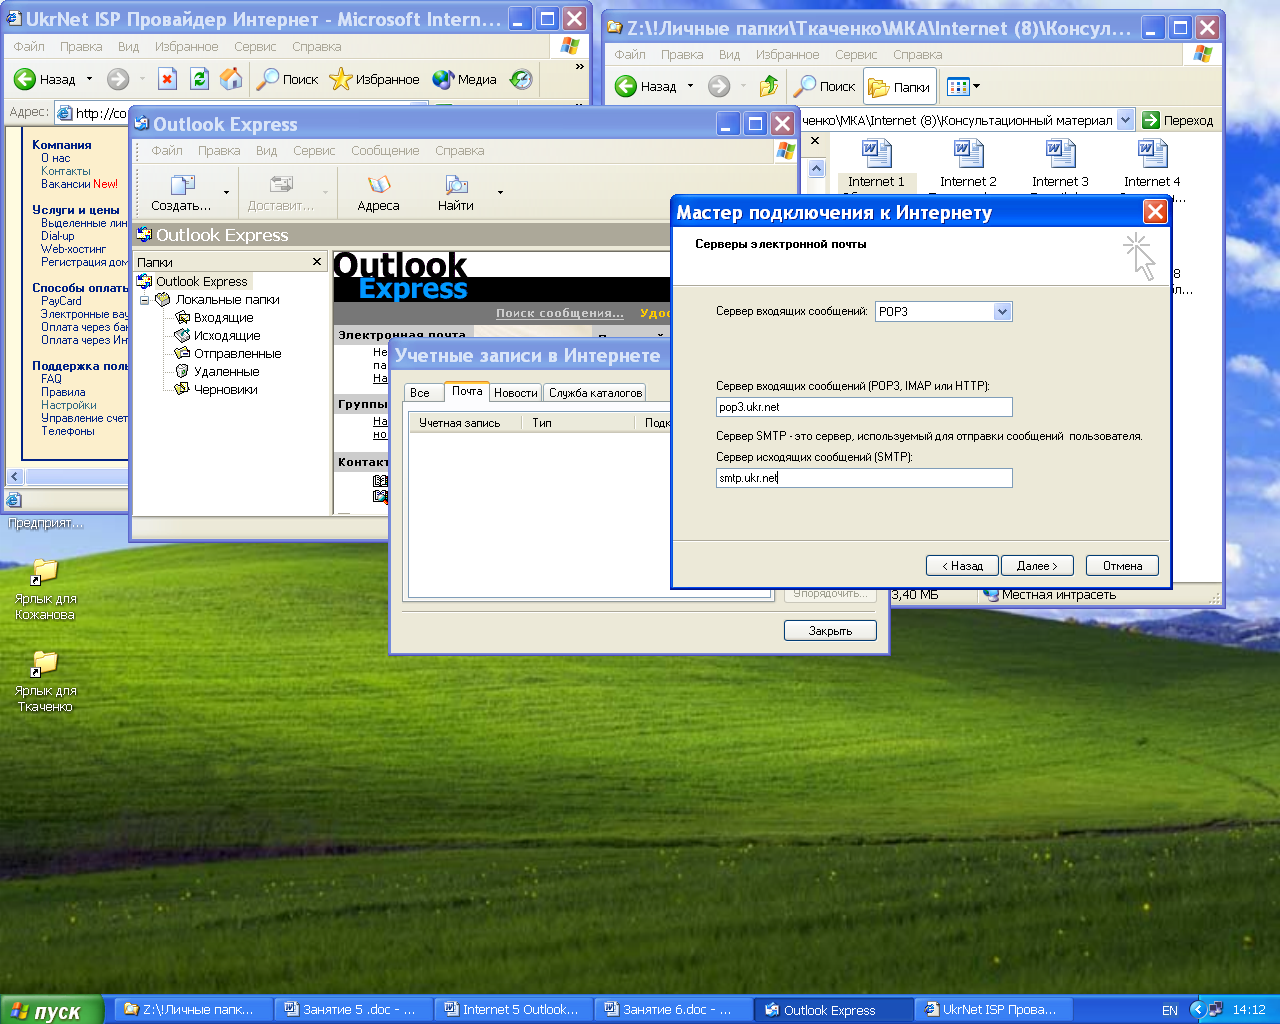Click Отмена button in connection wizard
1280x1024 pixels.
pos(1122,566)
